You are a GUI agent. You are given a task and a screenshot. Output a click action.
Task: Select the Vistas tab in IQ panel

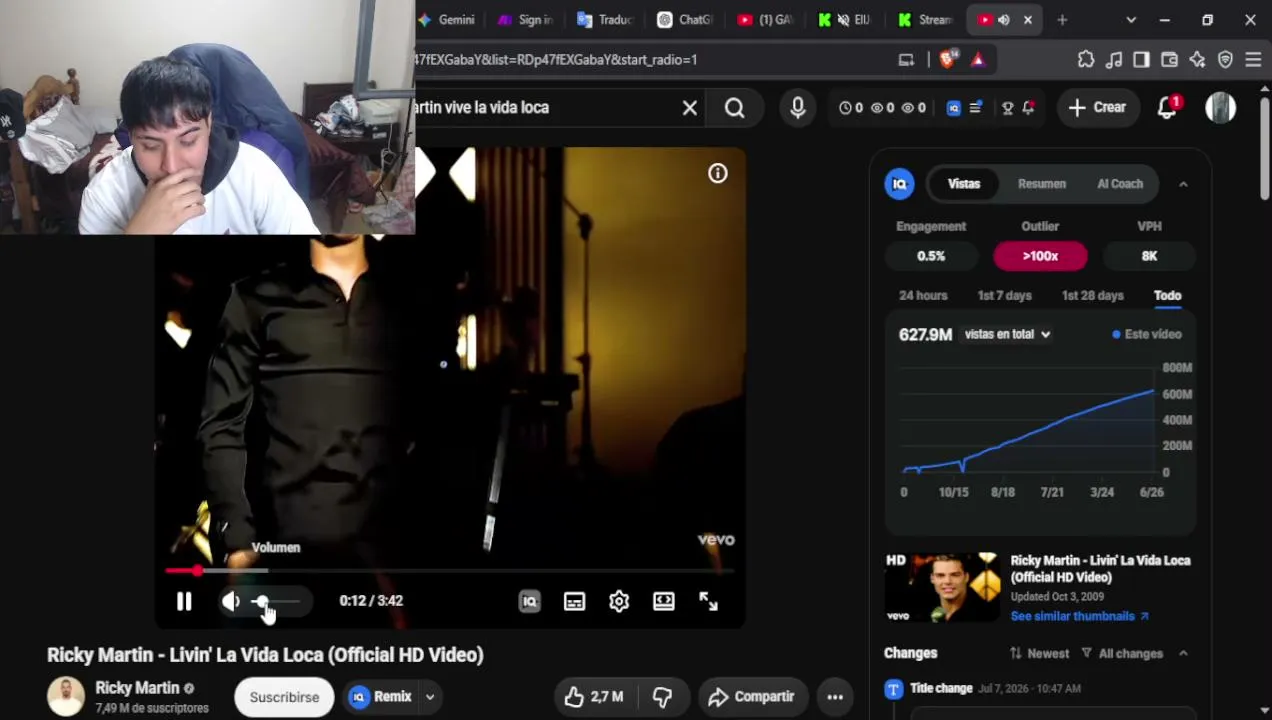click(964, 184)
